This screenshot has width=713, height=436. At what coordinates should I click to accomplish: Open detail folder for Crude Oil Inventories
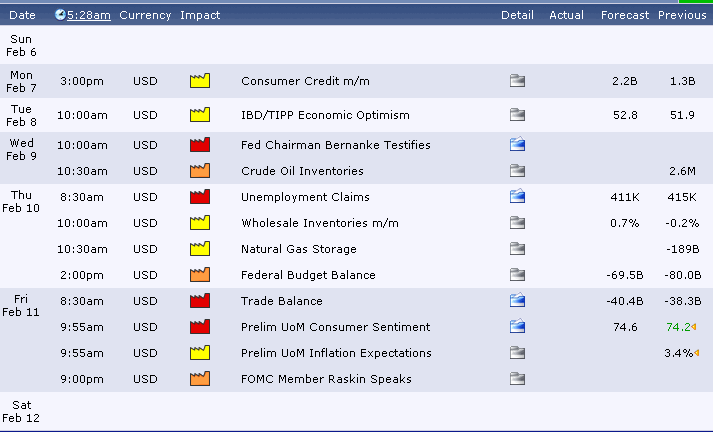pos(517,171)
